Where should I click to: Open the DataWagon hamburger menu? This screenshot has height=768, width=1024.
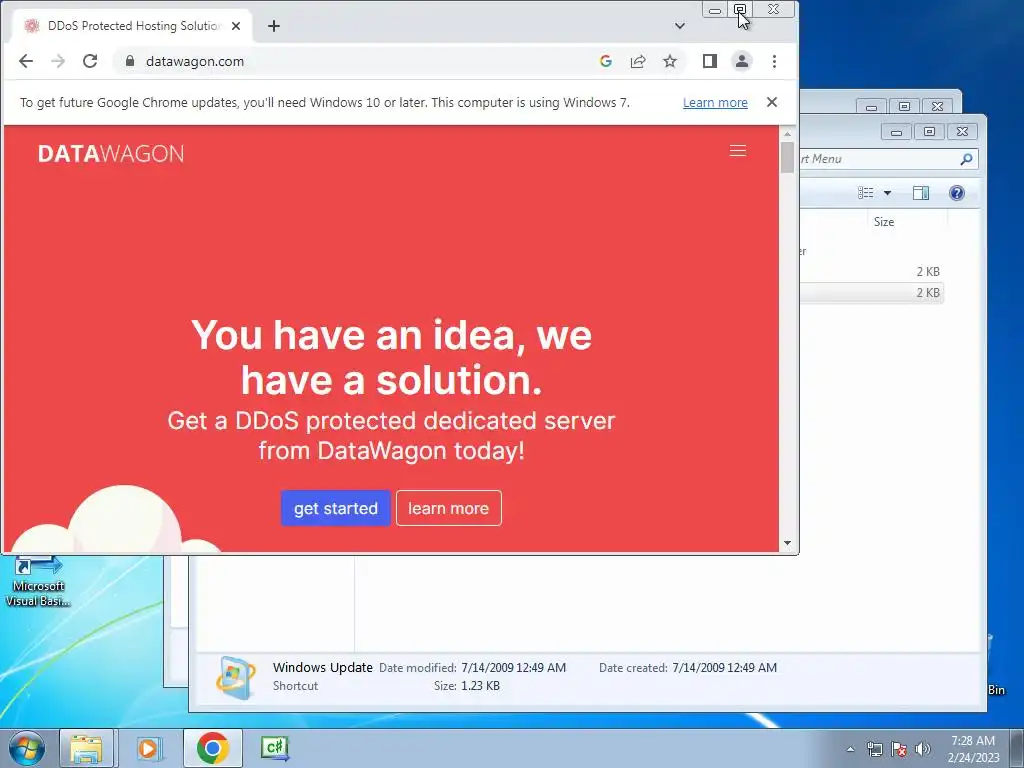click(738, 151)
